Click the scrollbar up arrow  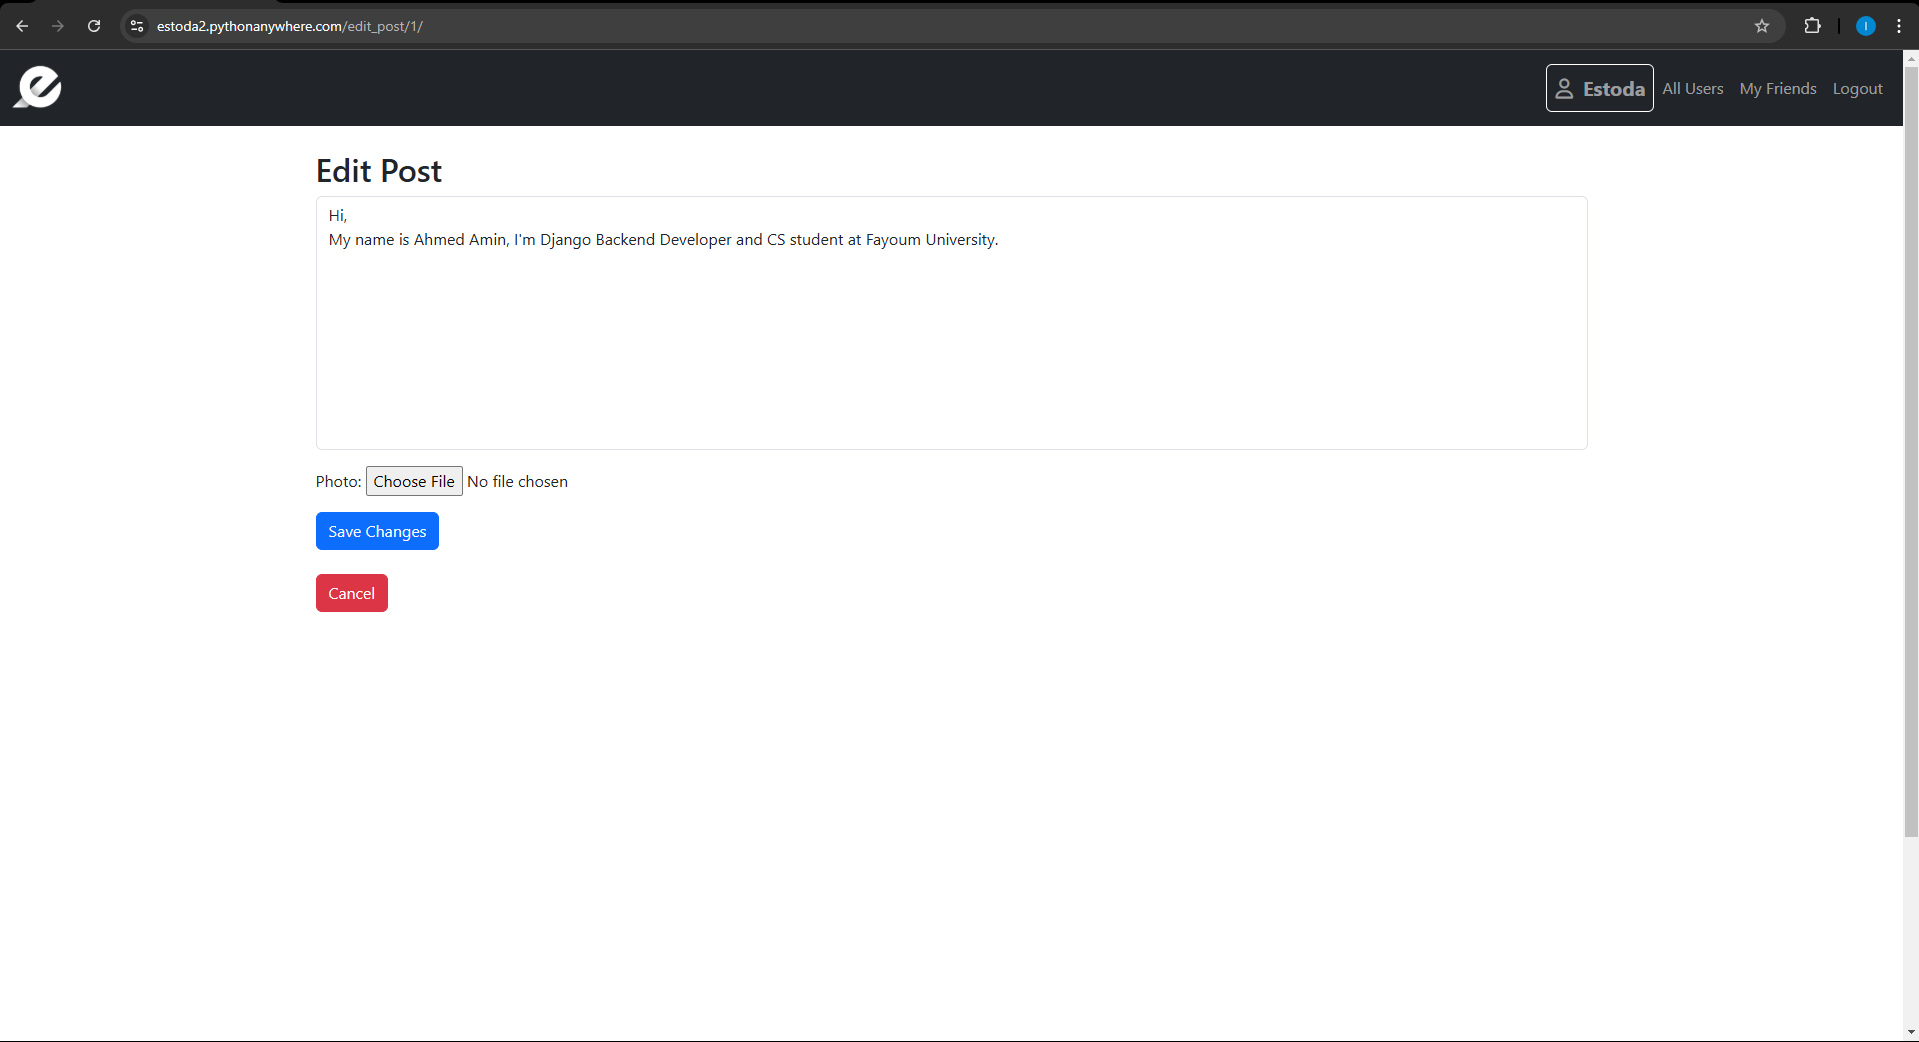click(x=1910, y=58)
